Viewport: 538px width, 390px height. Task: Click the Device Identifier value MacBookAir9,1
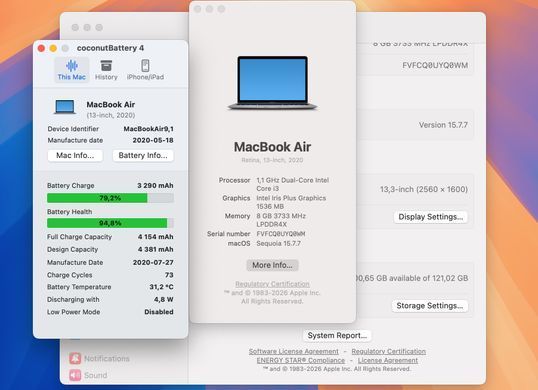(x=148, y=129)
